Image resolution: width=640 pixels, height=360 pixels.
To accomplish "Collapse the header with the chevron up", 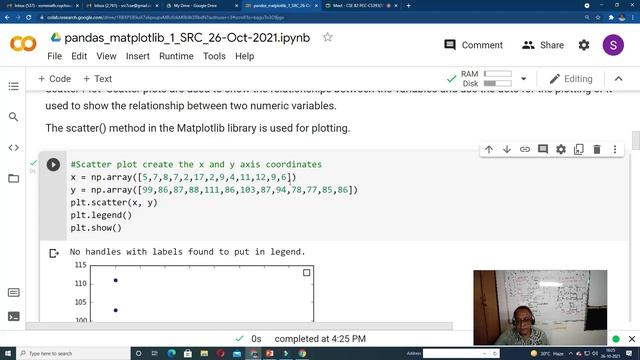I will [x=618, y=79].
